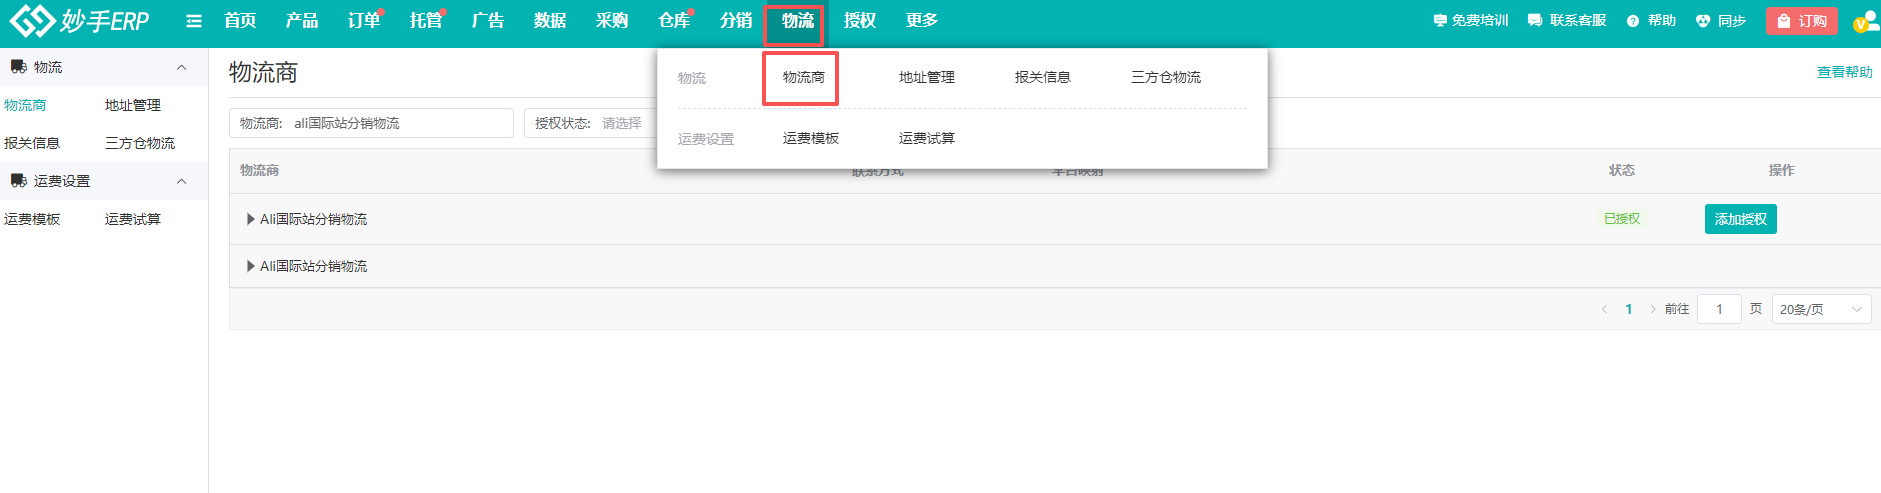This screenshot has width=1881, height=493.
Task: Open the 帮助 help icon
Action: click(1633, 21)
